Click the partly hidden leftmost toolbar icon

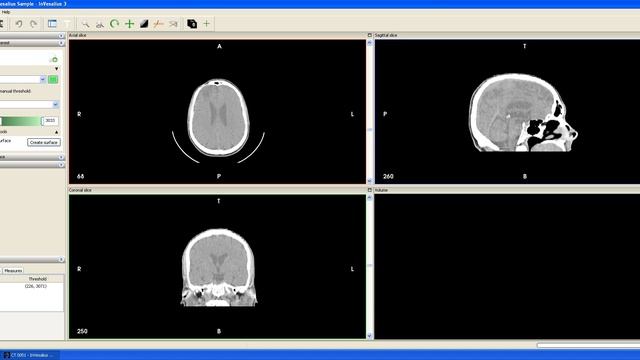[2, 24]
